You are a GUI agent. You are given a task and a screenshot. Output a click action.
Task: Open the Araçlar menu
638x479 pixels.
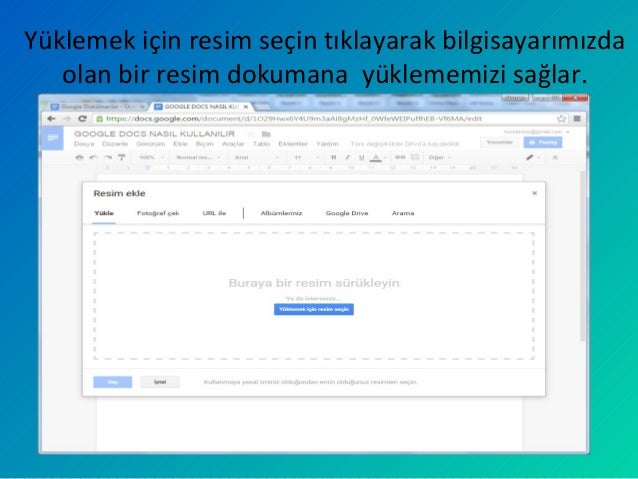(x=233, y=144)
